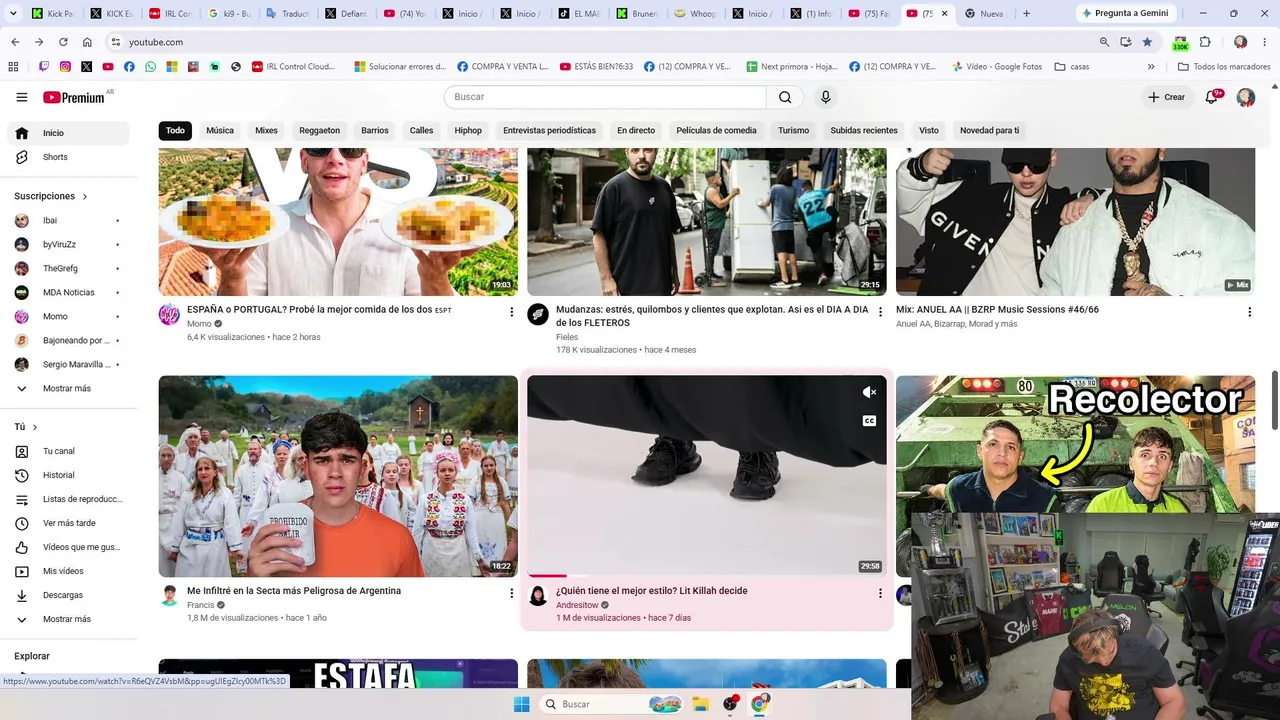This screenshot has height=720, width=1280.
Task: Select the Todo filter chip
Action: [175, 130]
